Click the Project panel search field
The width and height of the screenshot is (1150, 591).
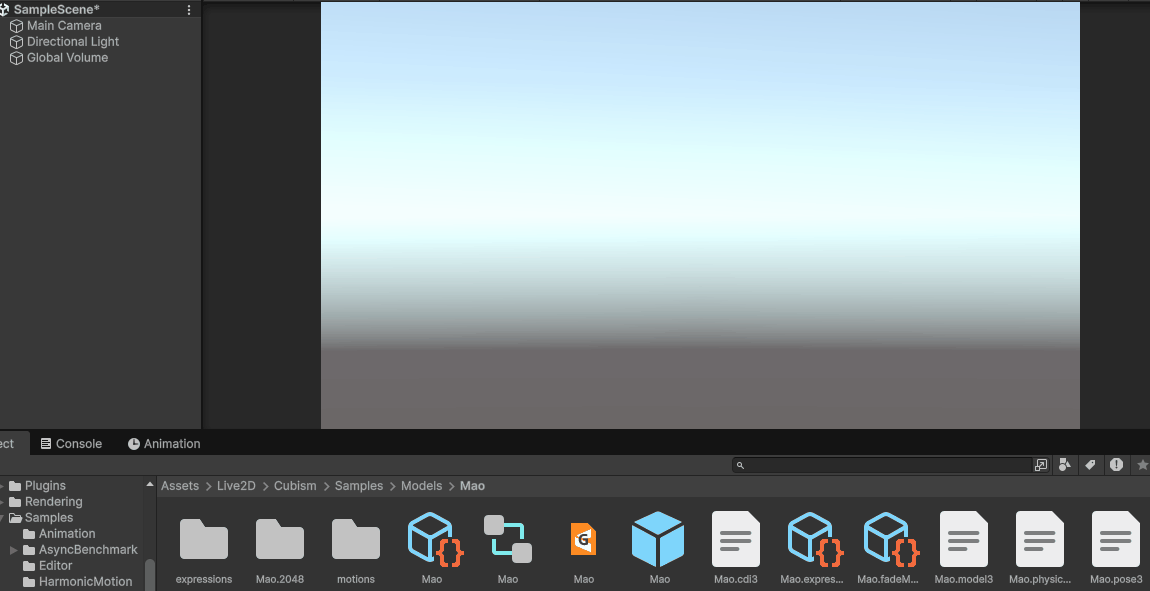click(885, 465)
